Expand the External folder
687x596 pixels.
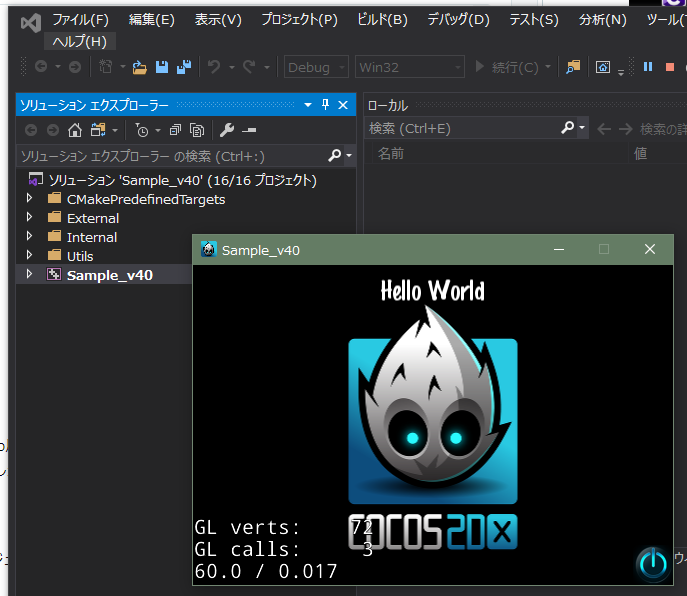pos(29,217)
